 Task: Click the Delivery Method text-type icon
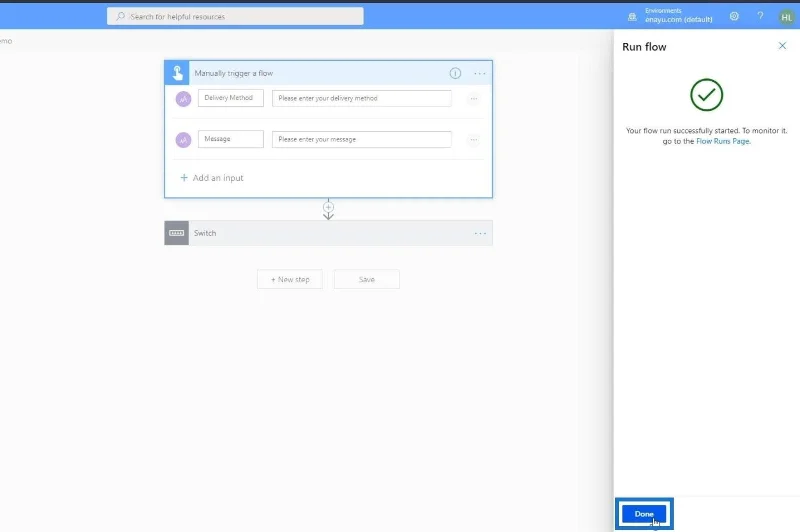point(183,98)
